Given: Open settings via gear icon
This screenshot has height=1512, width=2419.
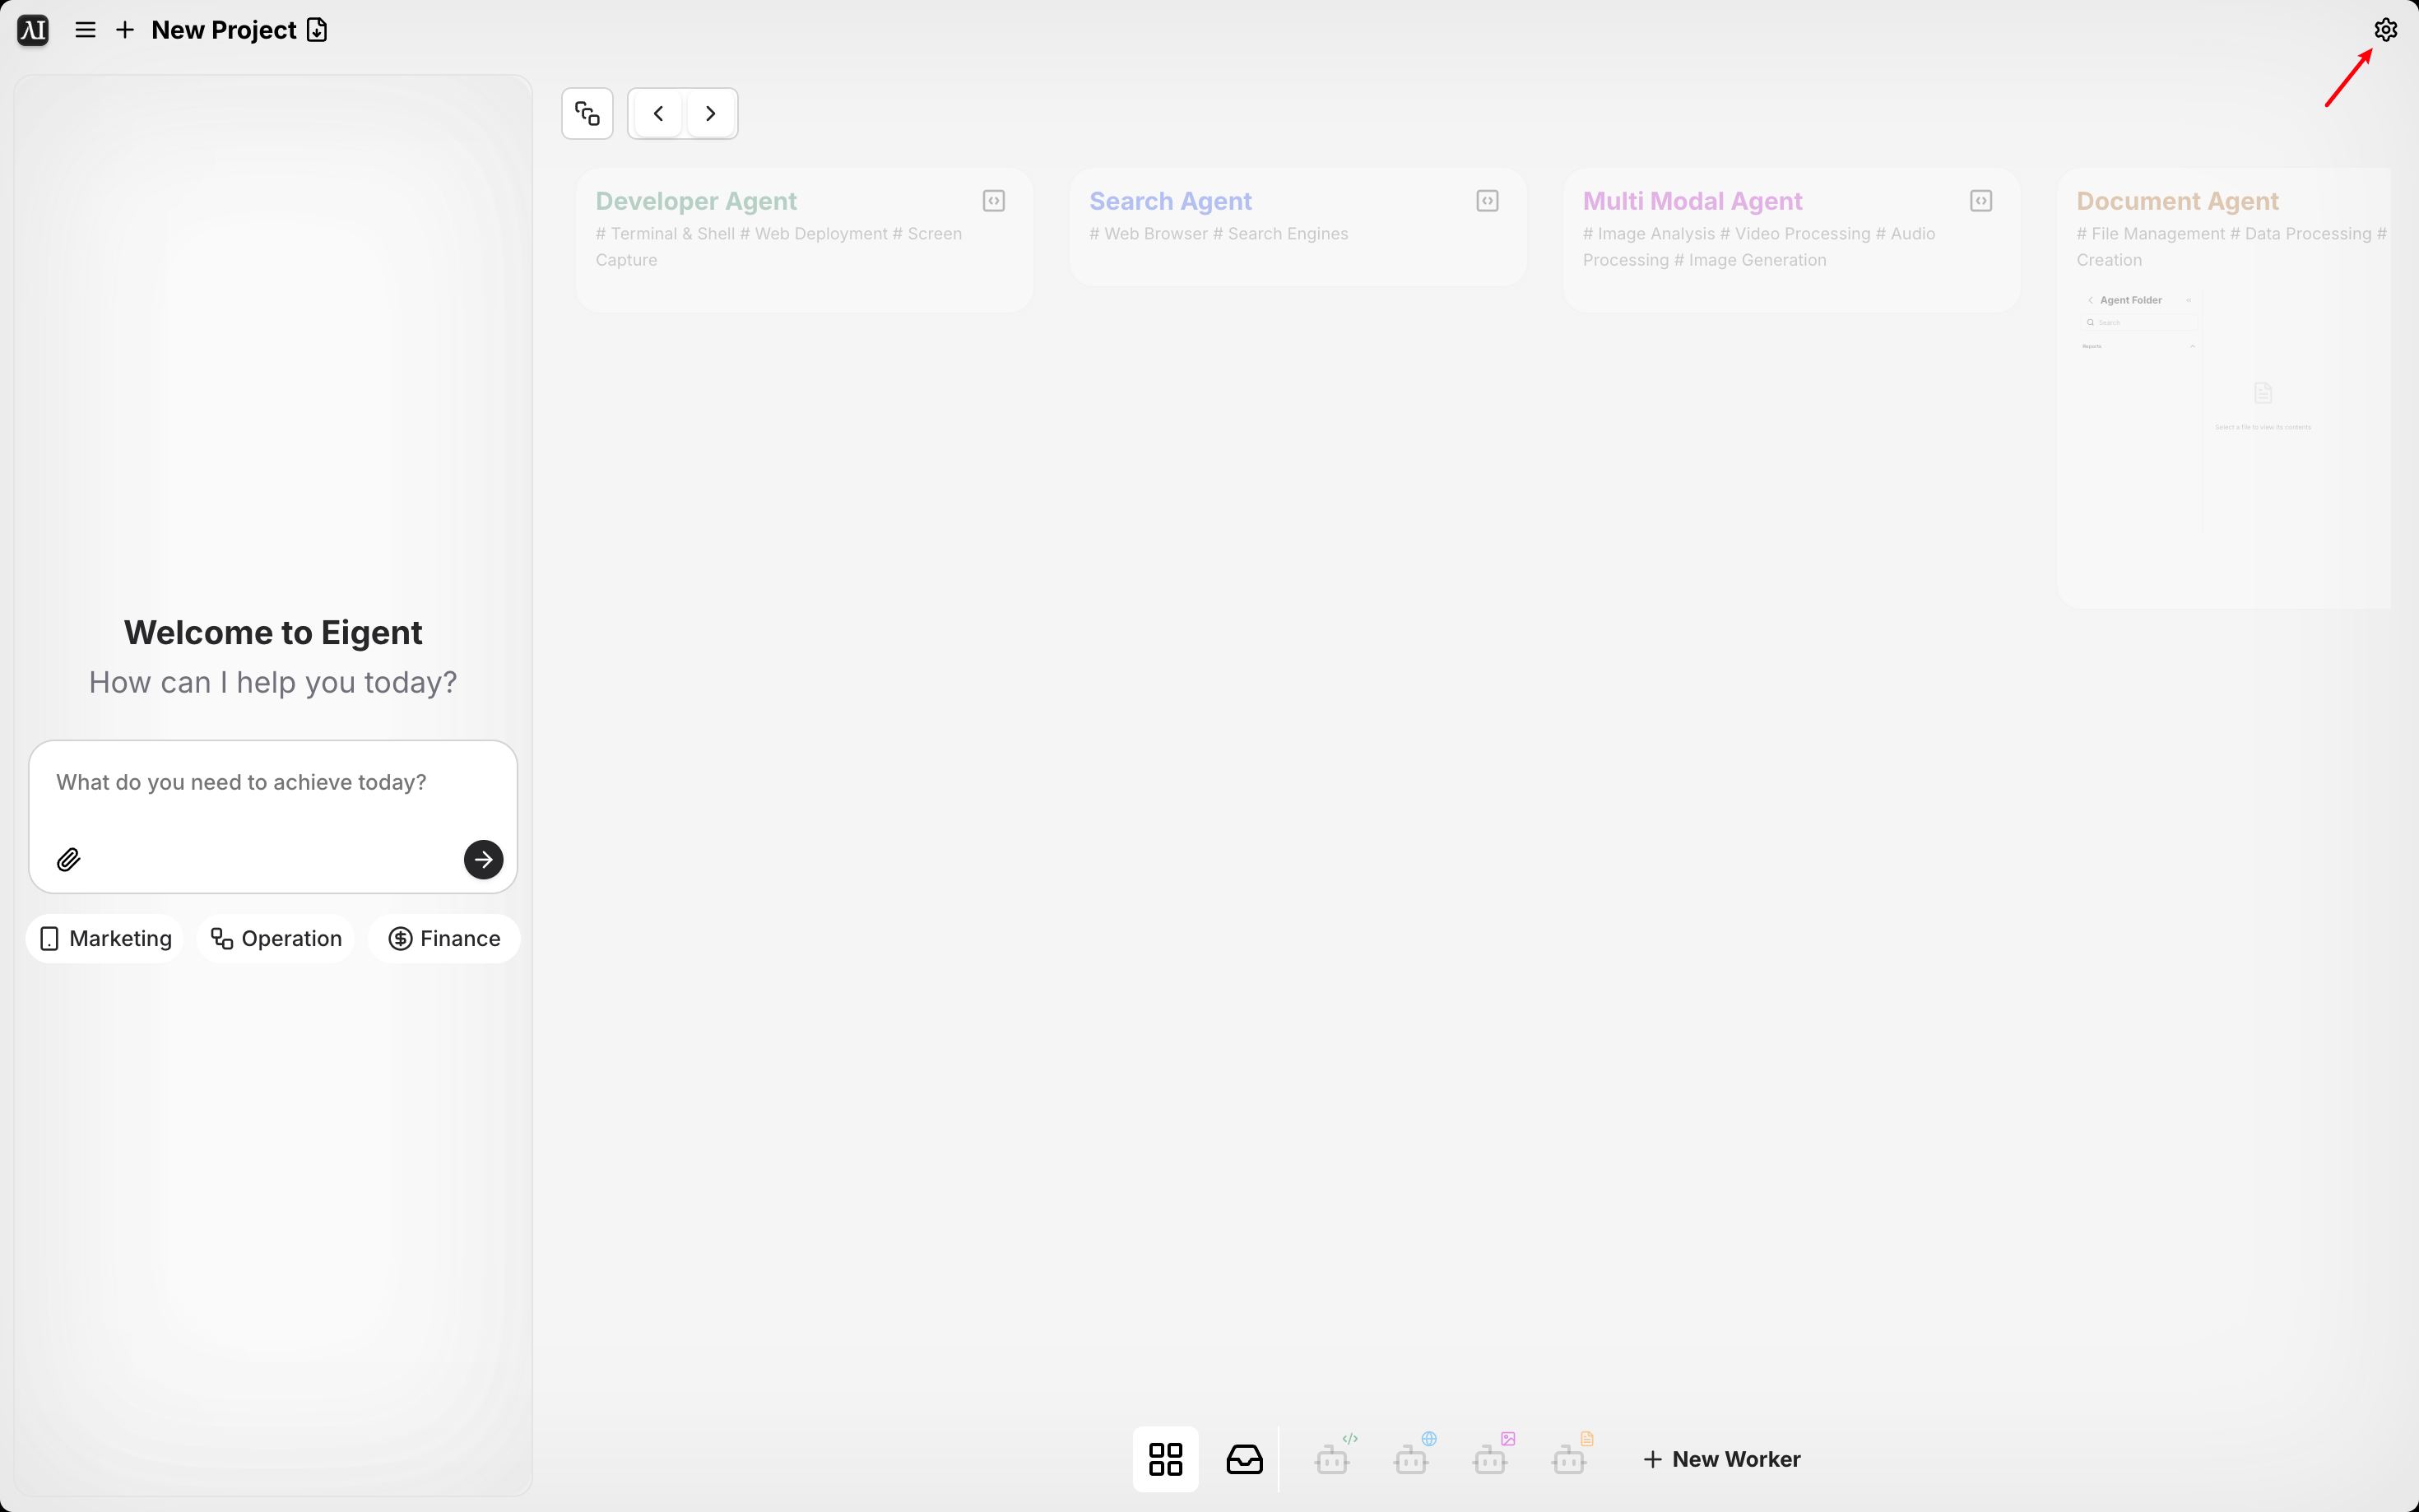Looking at the screenshot, I should [2385, 30].
